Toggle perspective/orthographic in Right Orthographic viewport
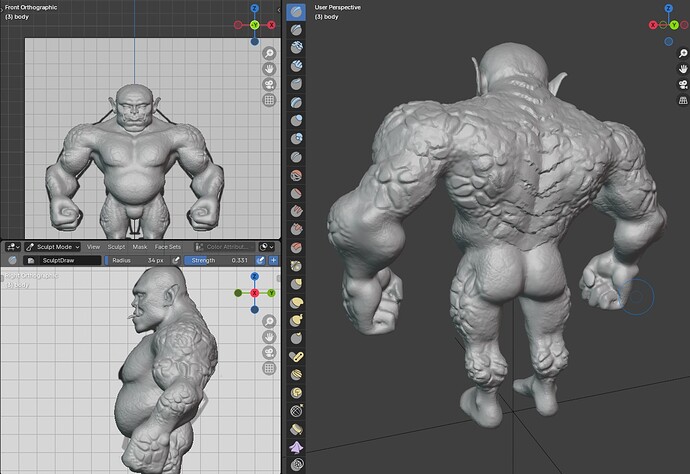 269,368
